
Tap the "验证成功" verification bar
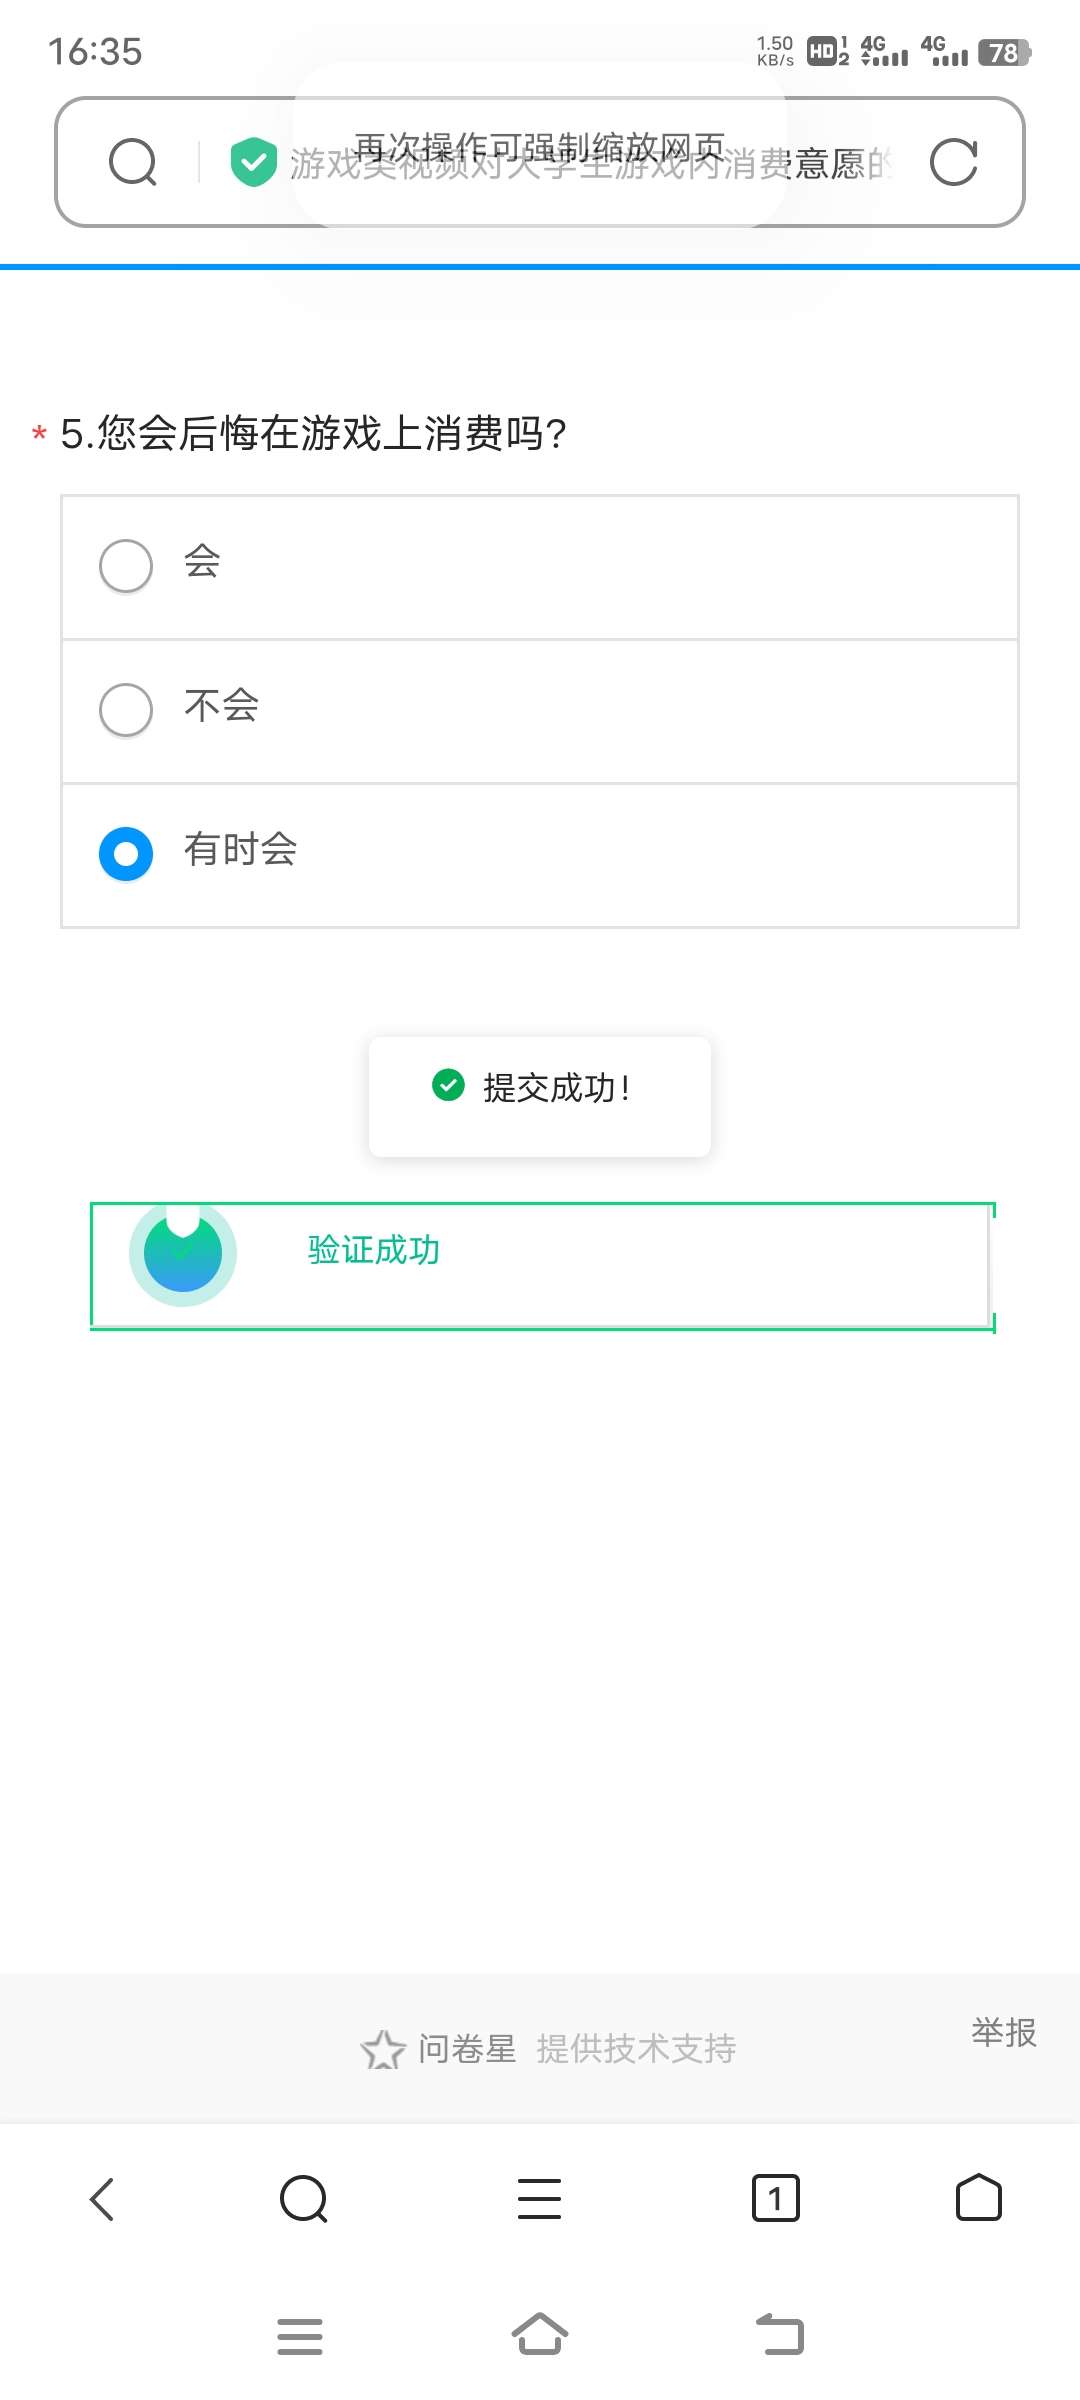click(540, 1266)
